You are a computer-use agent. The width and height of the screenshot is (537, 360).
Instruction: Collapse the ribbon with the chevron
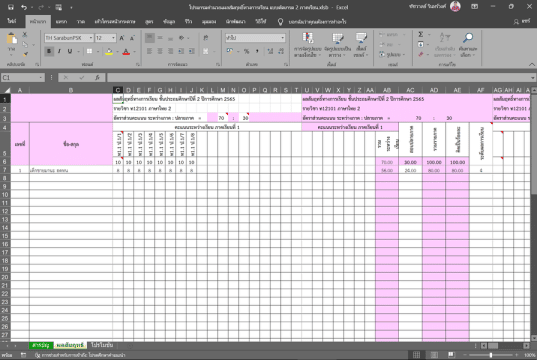(532, 64)
